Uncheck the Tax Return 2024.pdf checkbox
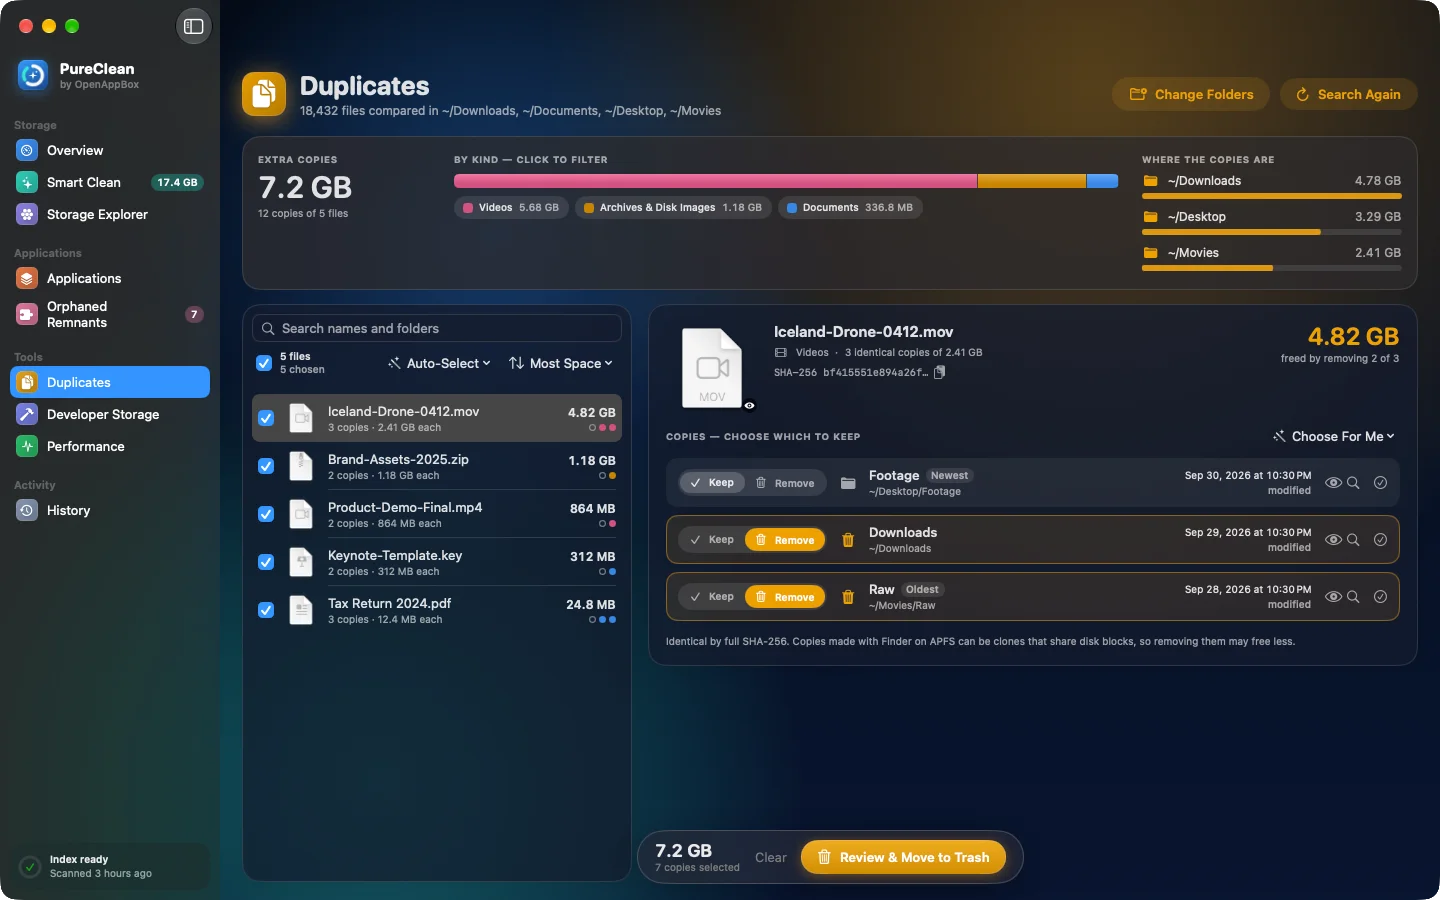This screenshot has width=1440, height=900. point(266,610)
